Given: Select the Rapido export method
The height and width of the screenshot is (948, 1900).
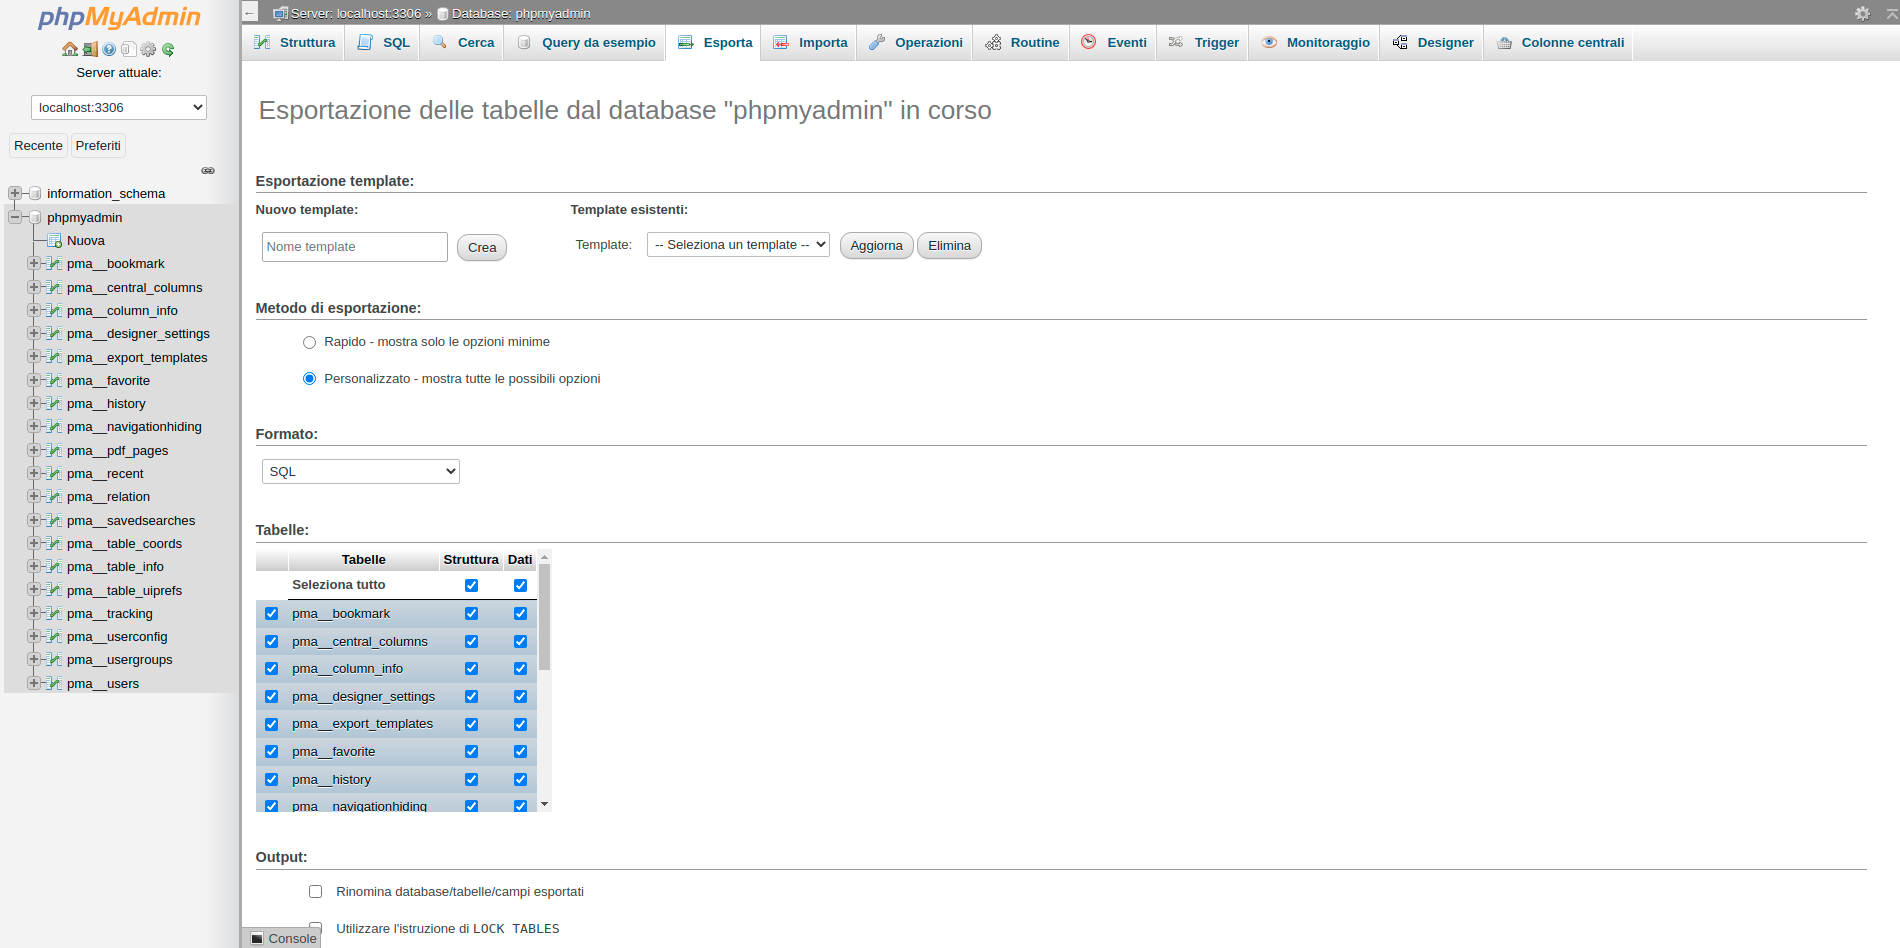Looking at the screenshot, I should point(309,342).
